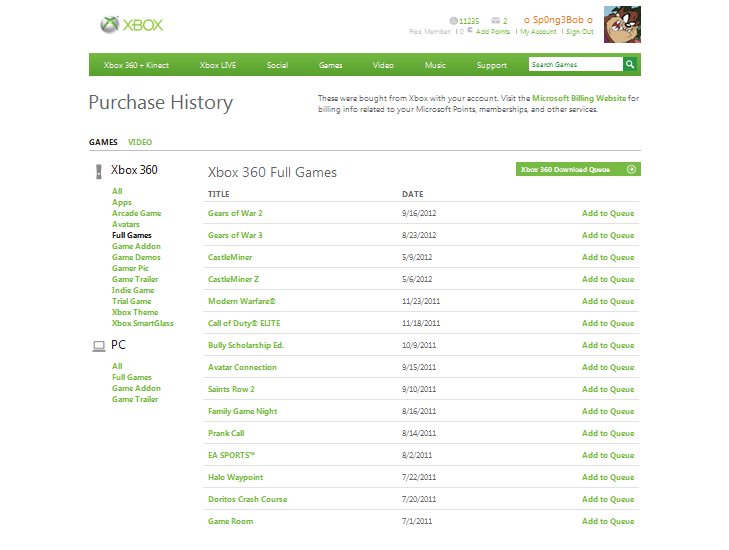Click the Xbox 360 console icon
This screenshot has height=550, width=729.
pyautogui.click(x=98, y=171)
